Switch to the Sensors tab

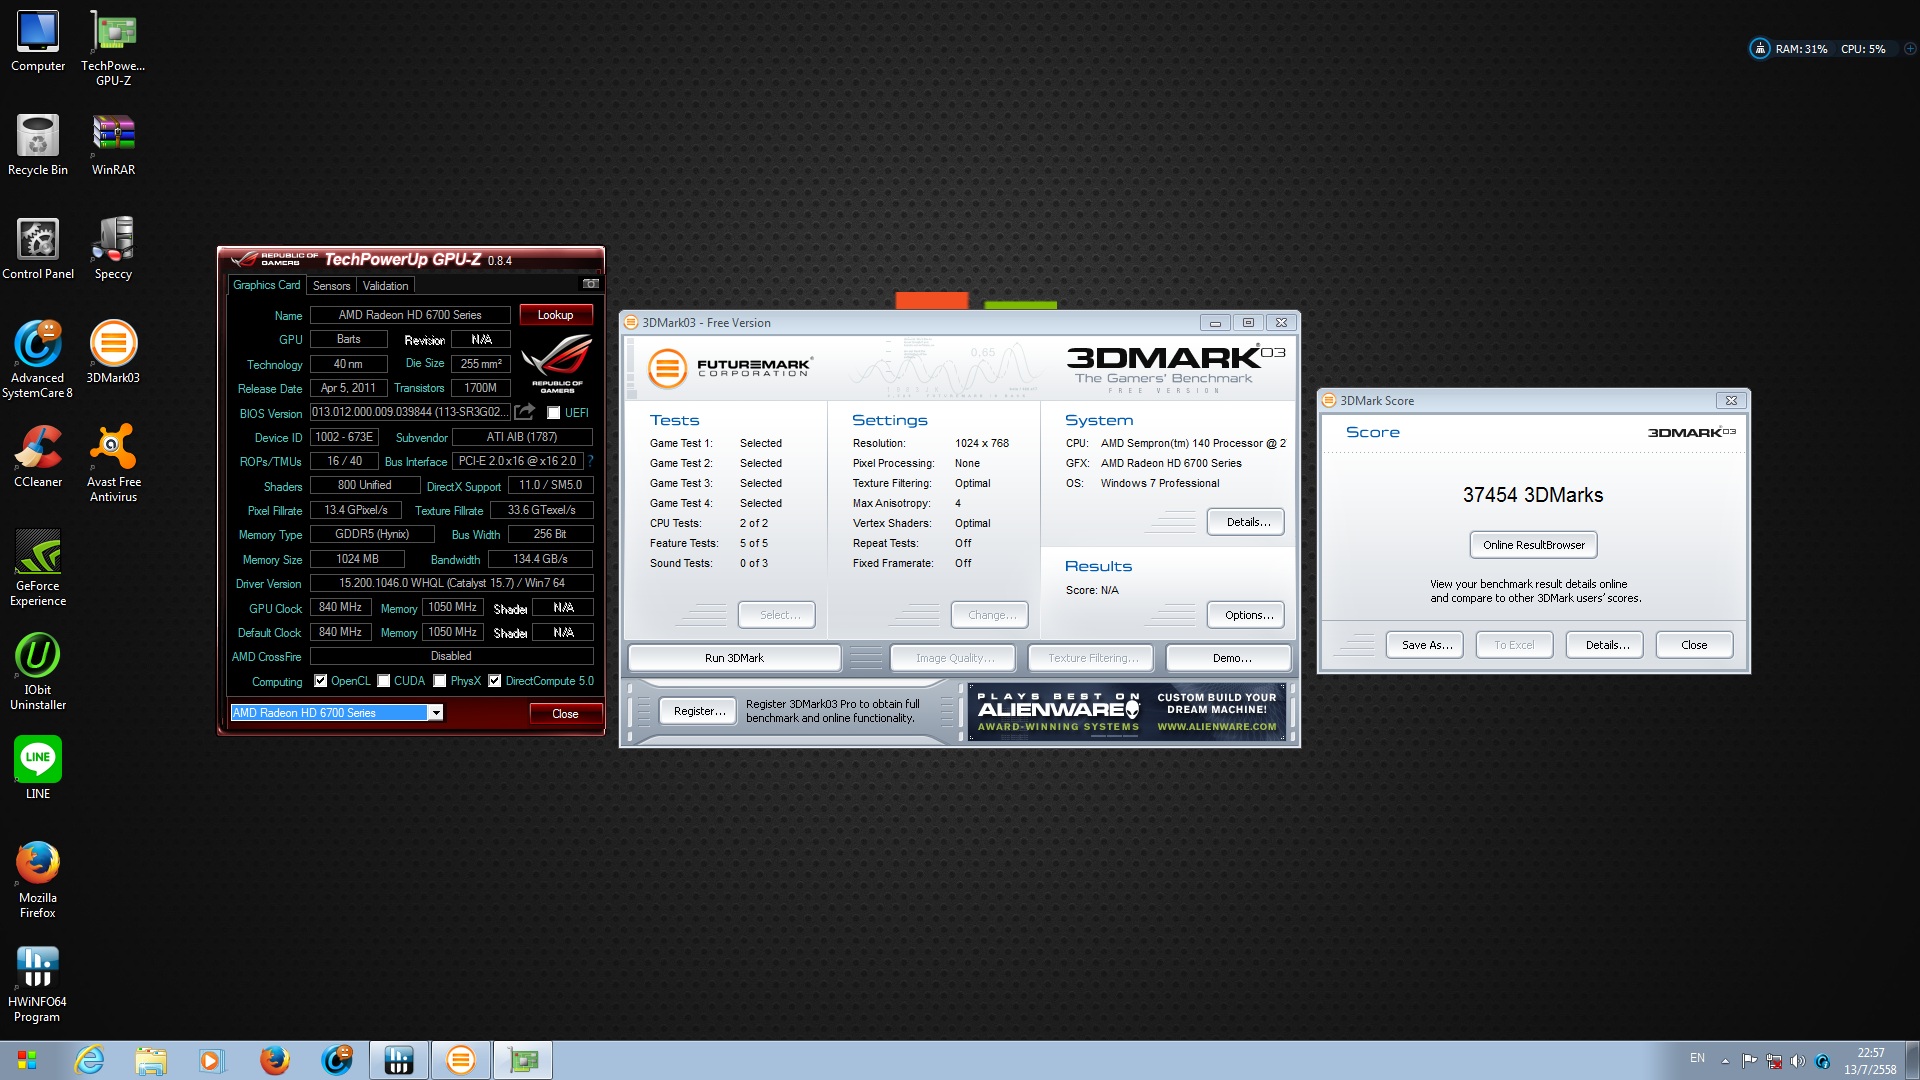pyautogui.click(x=331, y=286)
